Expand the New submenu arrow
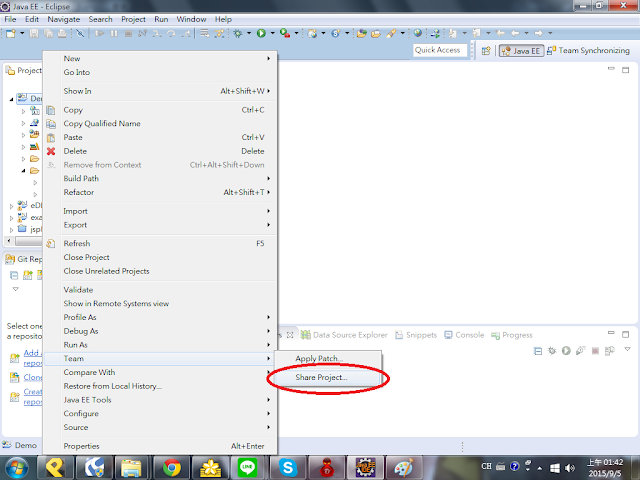This screenshot has height=480, width=640. click(x=269, y=58)
